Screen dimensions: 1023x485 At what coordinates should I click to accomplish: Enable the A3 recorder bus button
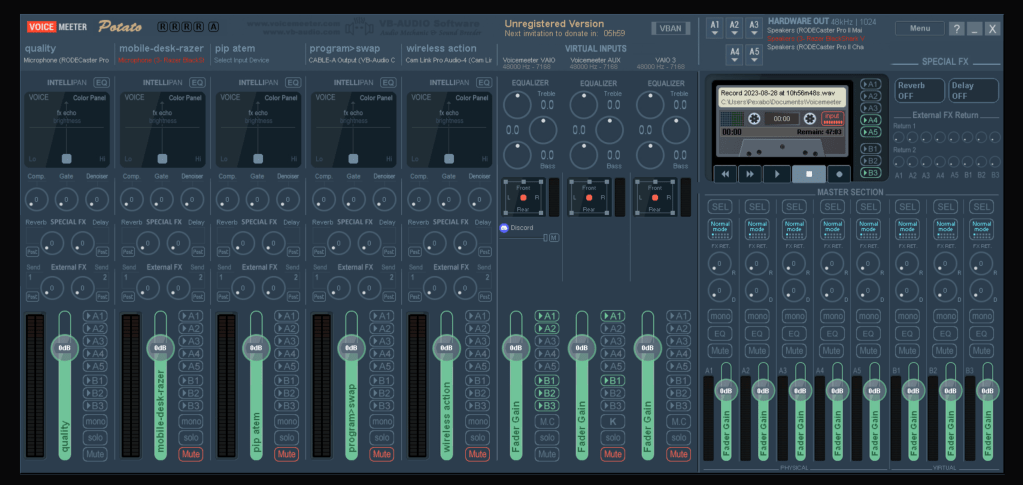870,108
